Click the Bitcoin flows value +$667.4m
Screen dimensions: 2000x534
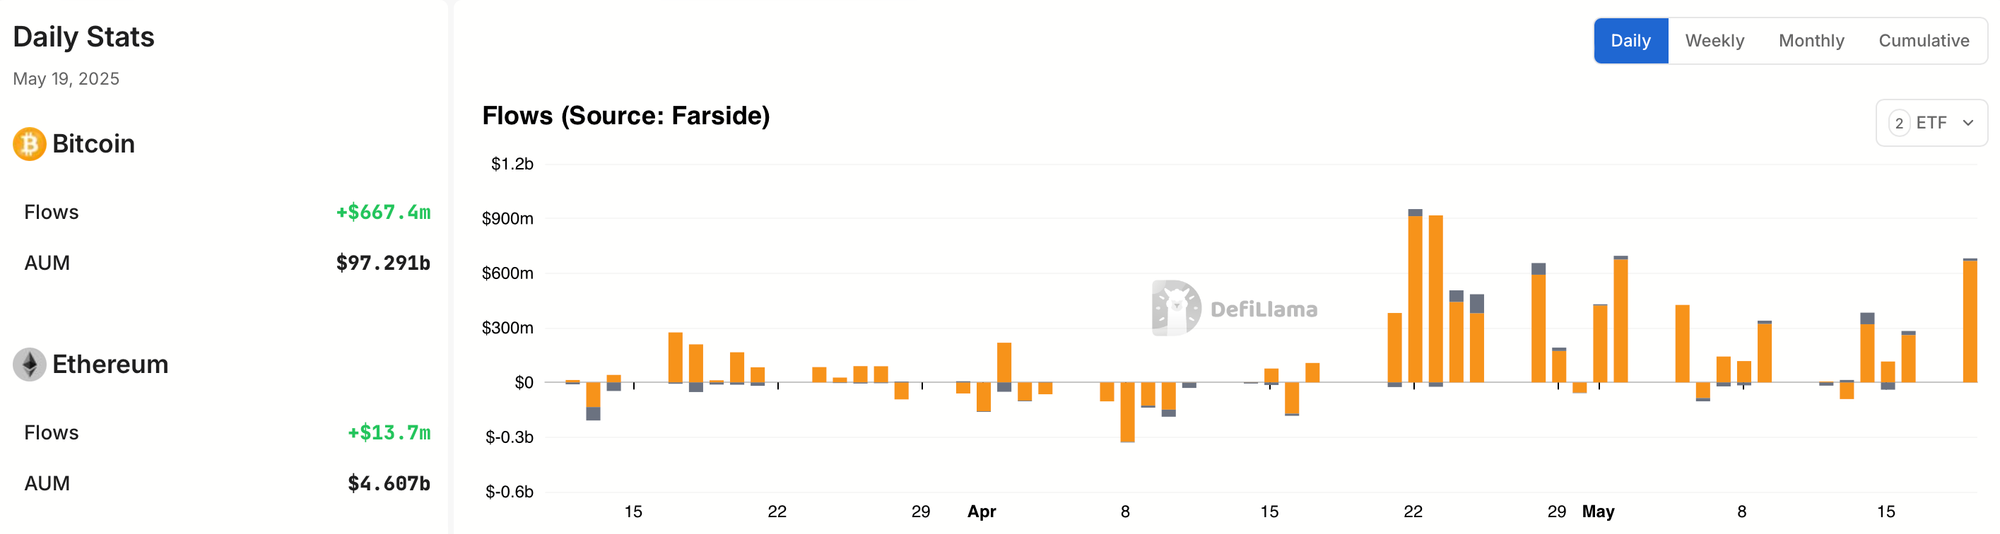383,212
